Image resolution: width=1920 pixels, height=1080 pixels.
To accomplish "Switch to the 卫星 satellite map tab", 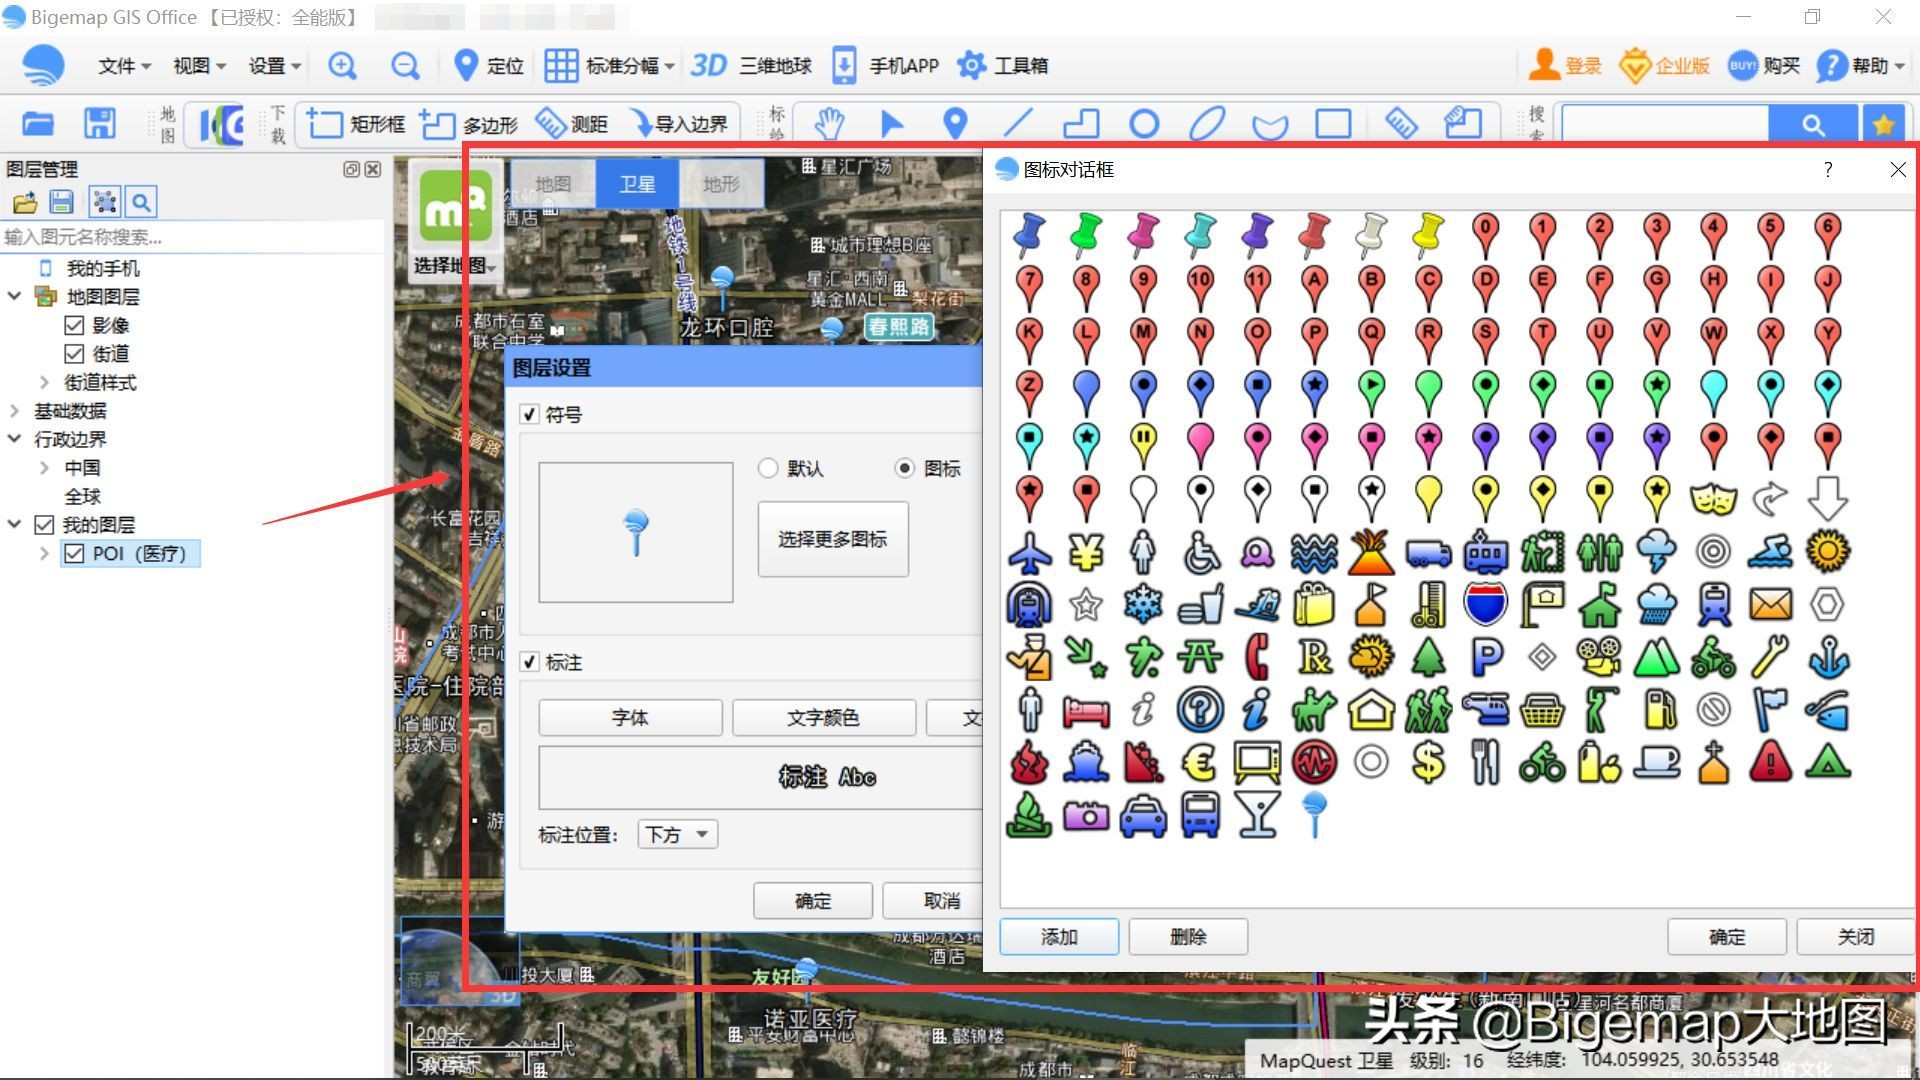I will pyautogui.click(x=637, y=183).
